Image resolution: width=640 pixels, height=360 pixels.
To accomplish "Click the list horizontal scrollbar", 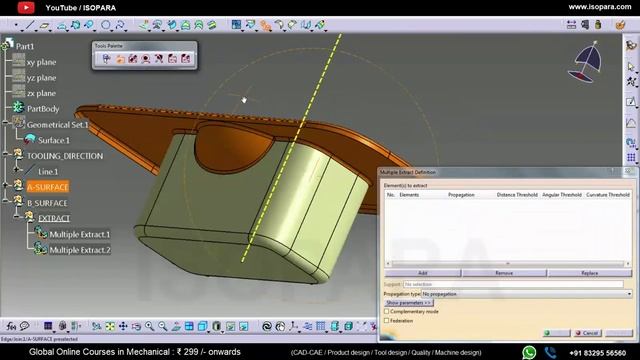I will click(508, 264).
